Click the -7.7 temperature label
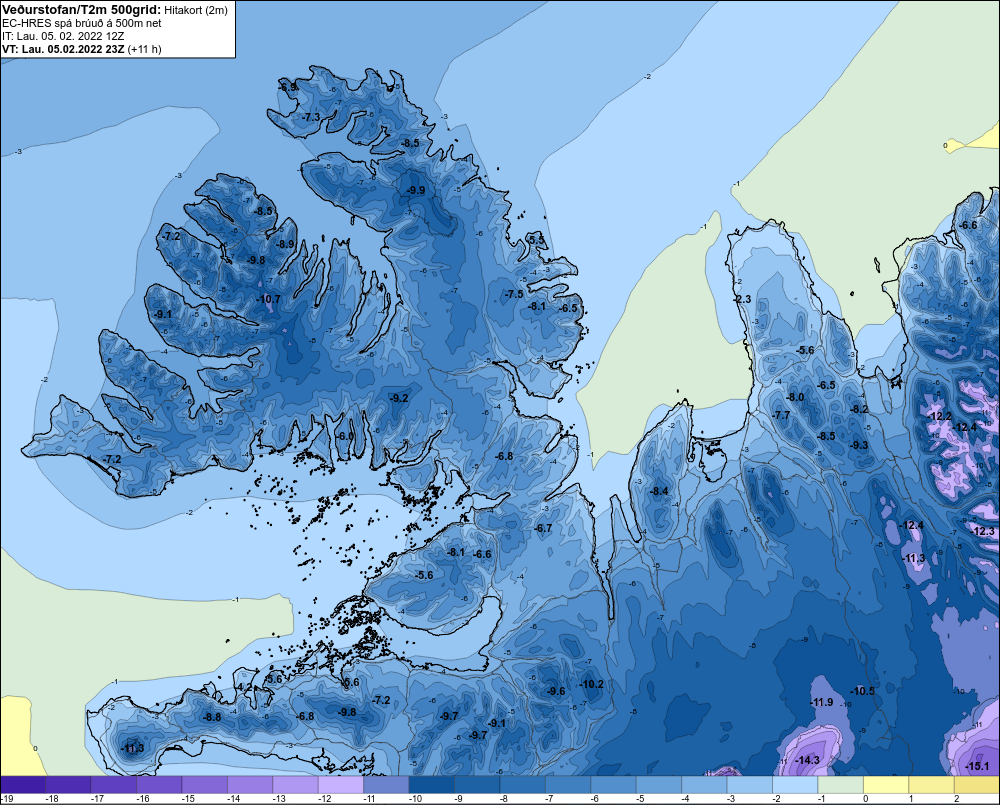The width and height of the screenshot is (1000, 805). coord(781,415)
